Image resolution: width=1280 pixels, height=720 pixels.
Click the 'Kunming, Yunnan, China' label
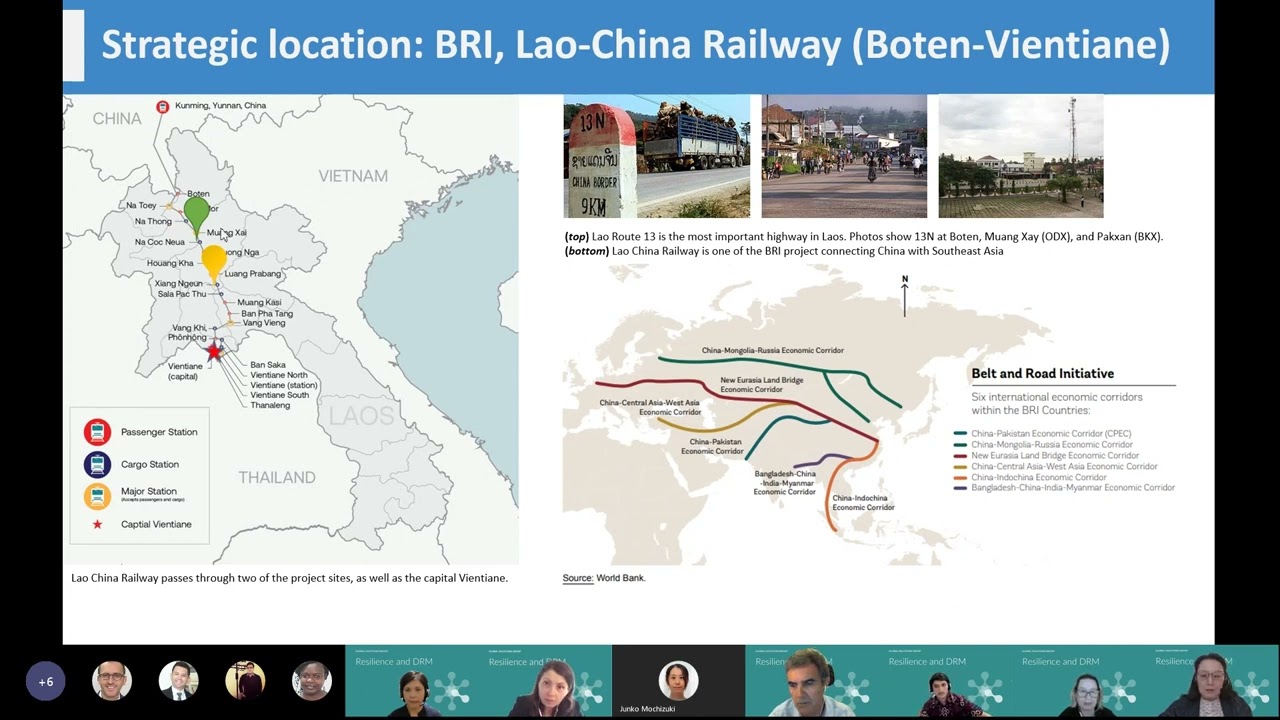220,105
